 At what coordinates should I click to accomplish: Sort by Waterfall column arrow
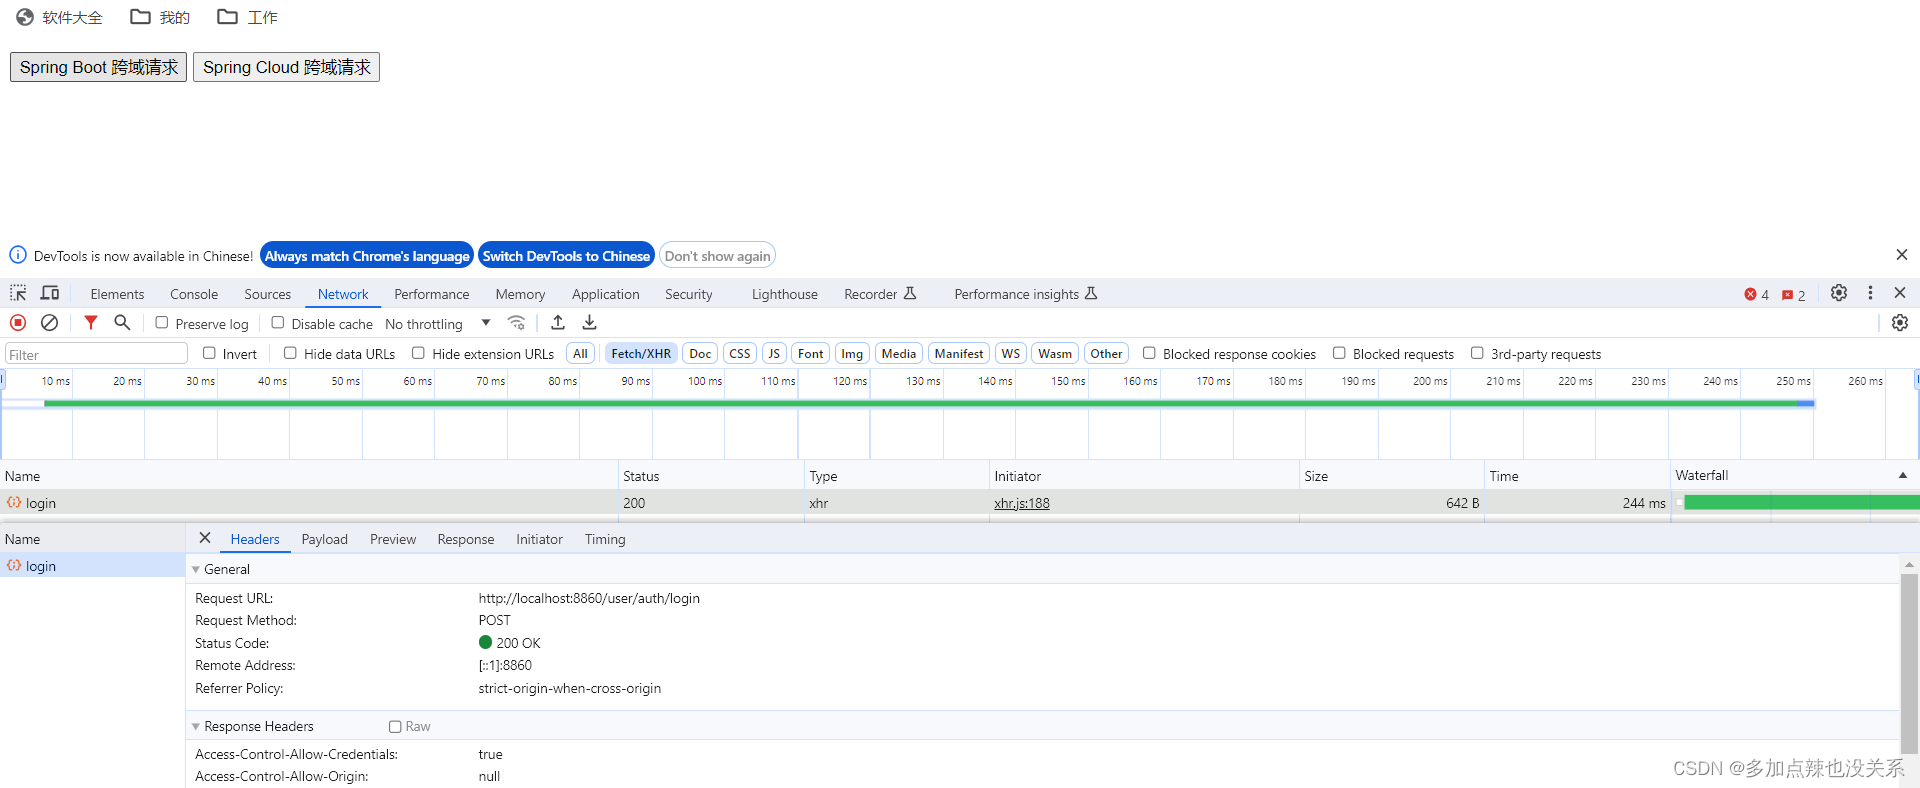coord(1902,475)
